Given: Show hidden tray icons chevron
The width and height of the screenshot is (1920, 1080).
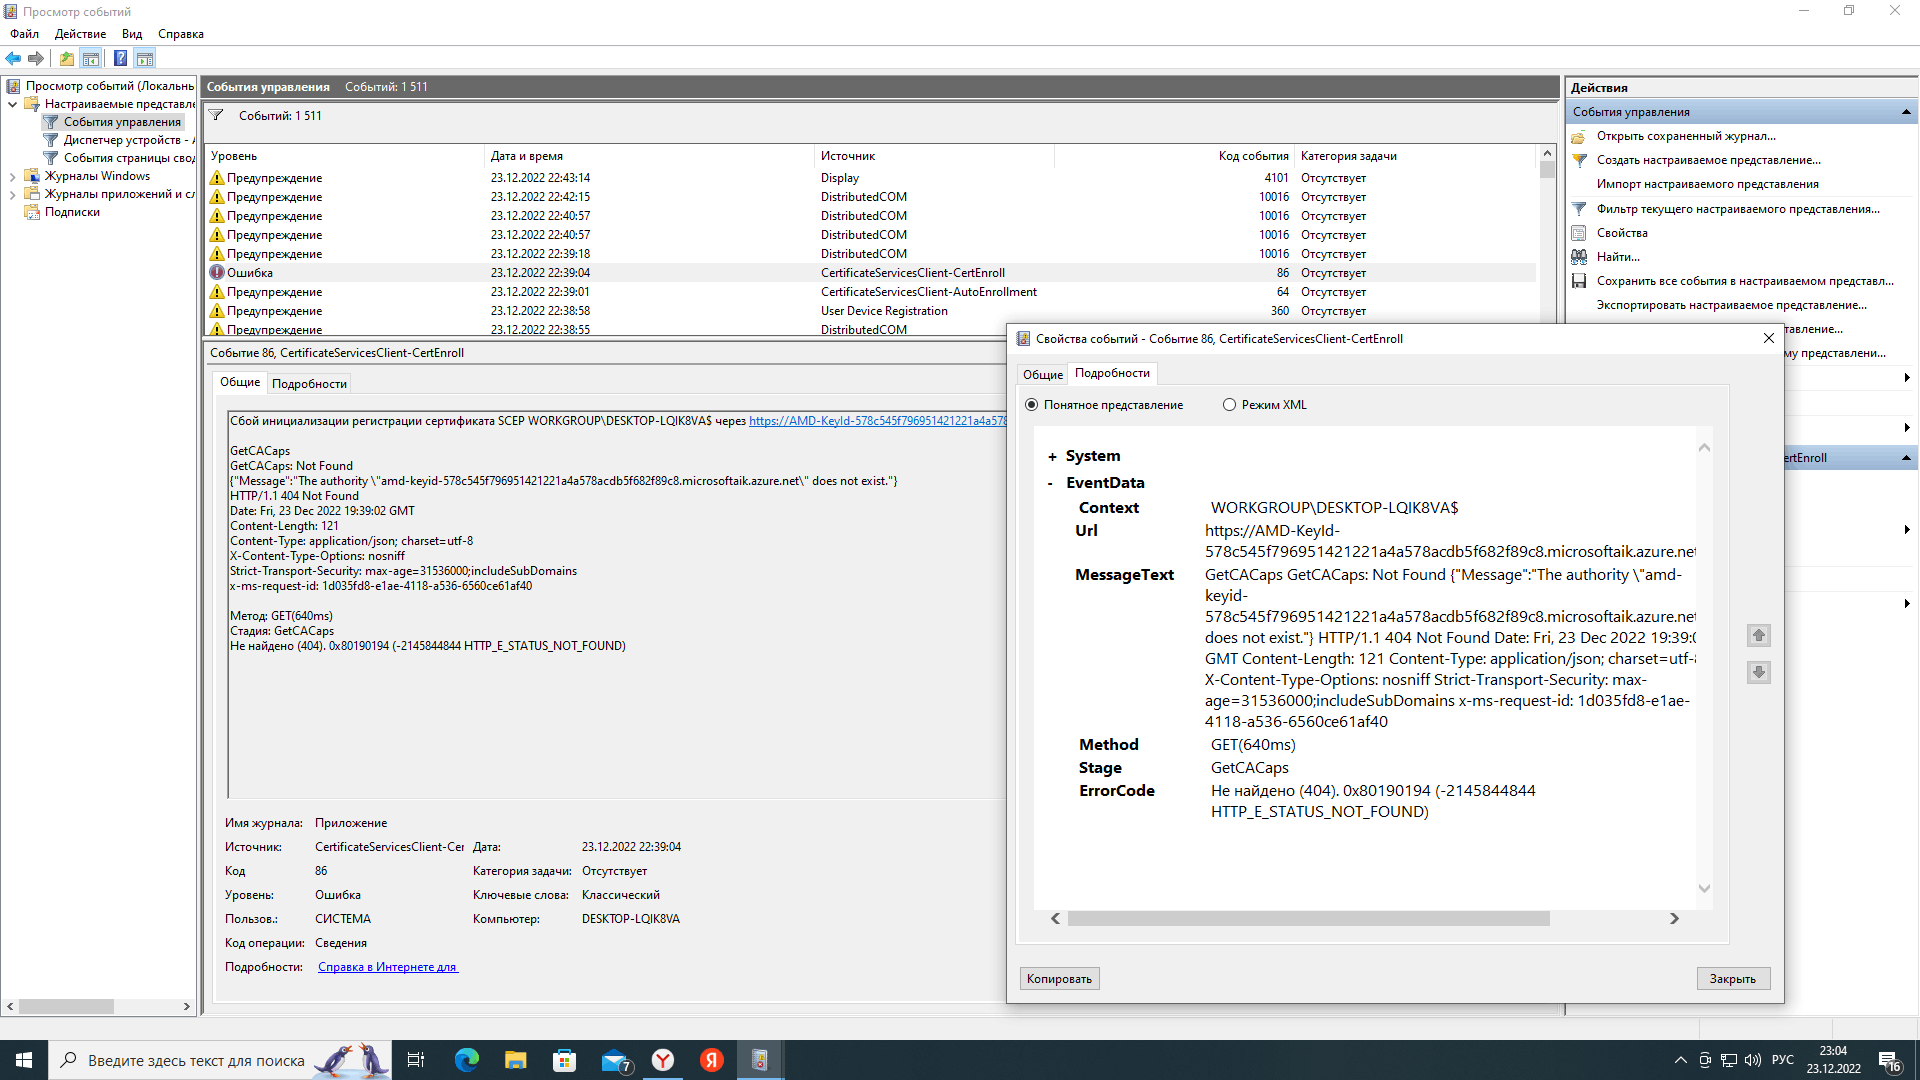Looking at the screenshot, I should (1680, 1060).
